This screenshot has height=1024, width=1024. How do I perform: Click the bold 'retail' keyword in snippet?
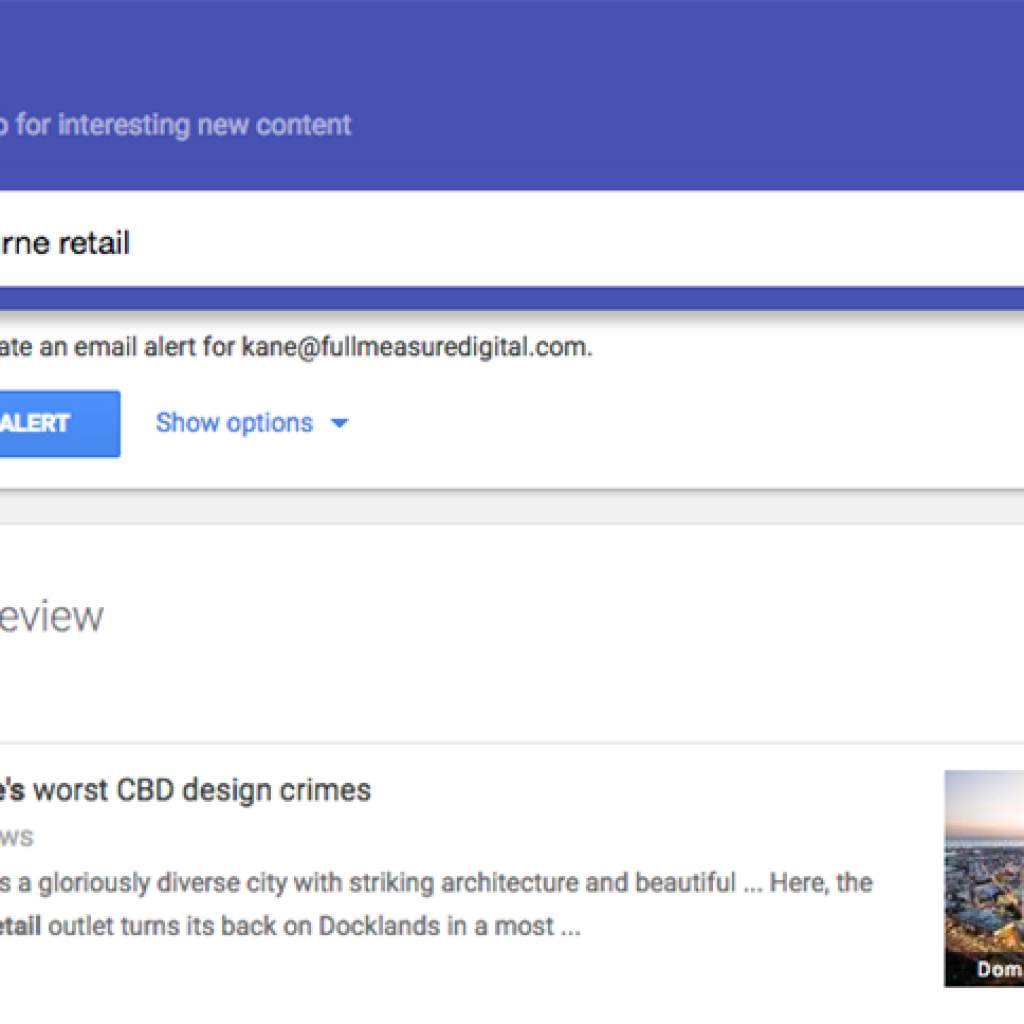(x=20, y=926)
